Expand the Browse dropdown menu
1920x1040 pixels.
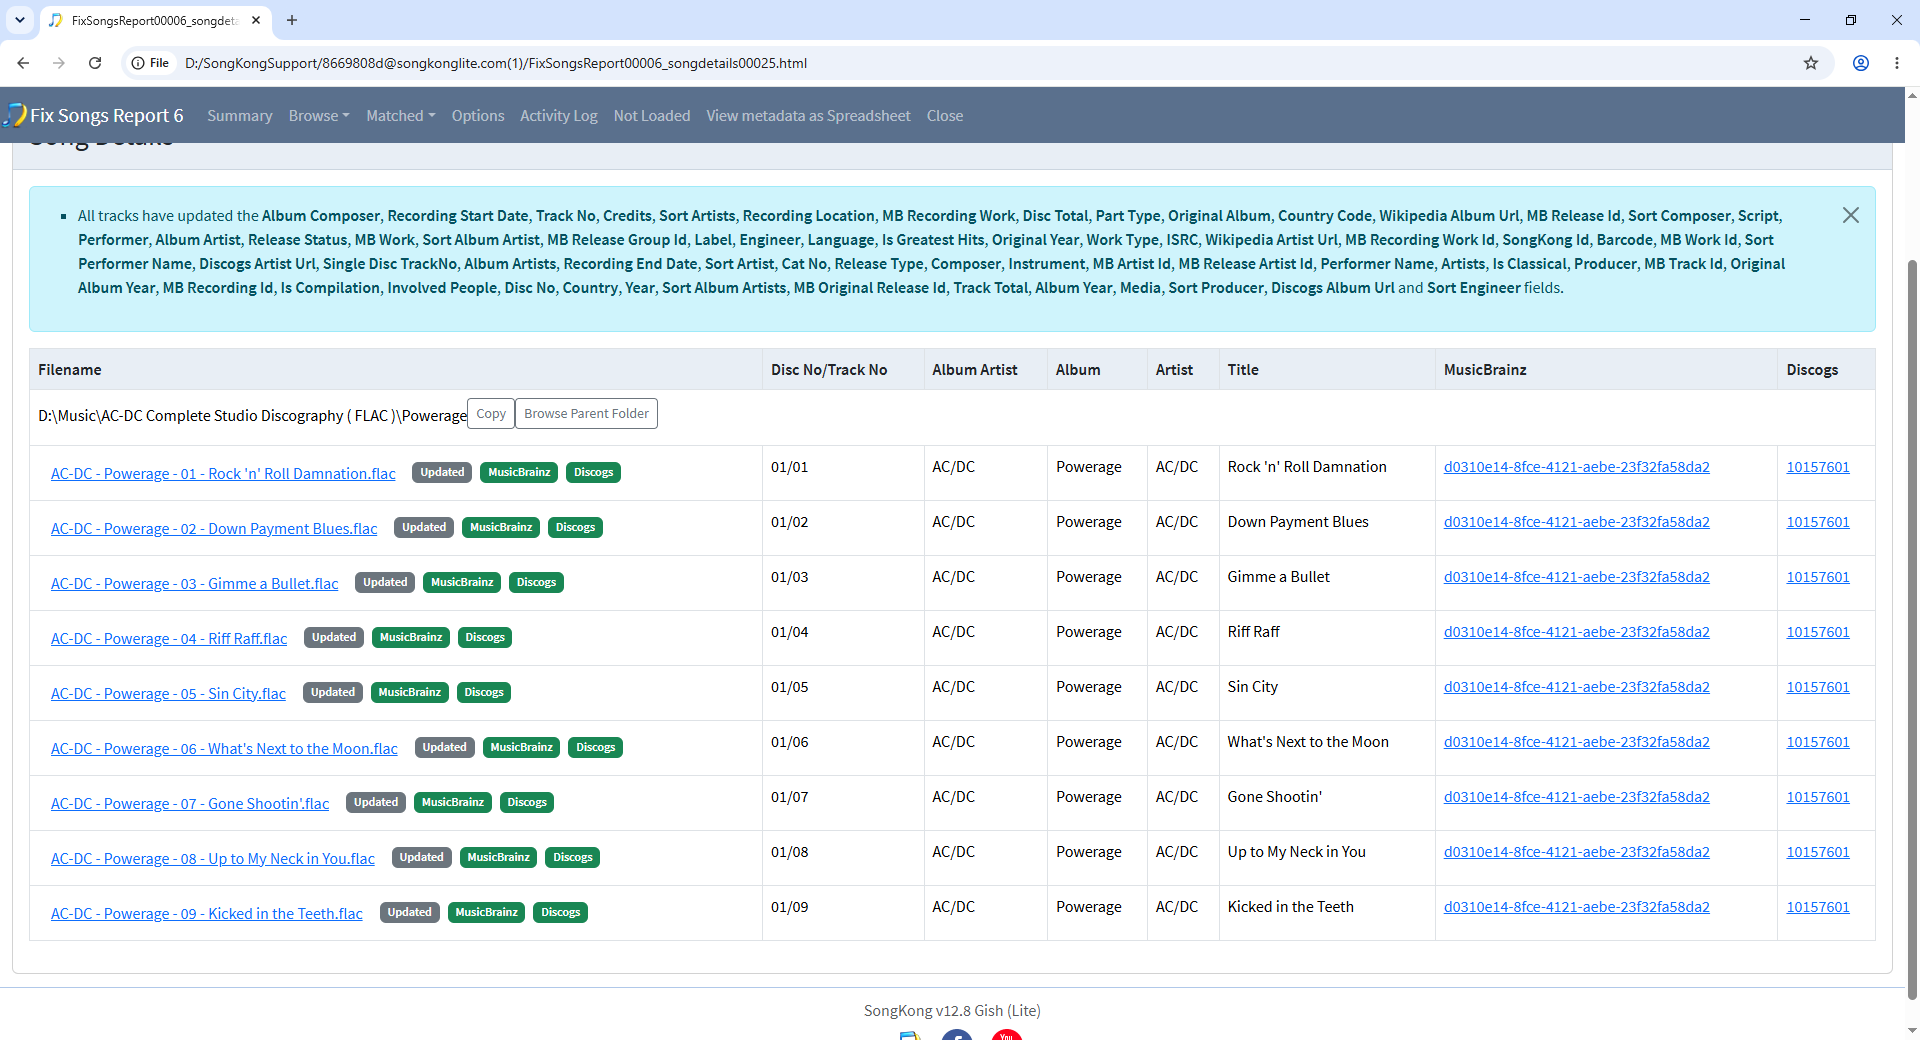tap(319, 116)
